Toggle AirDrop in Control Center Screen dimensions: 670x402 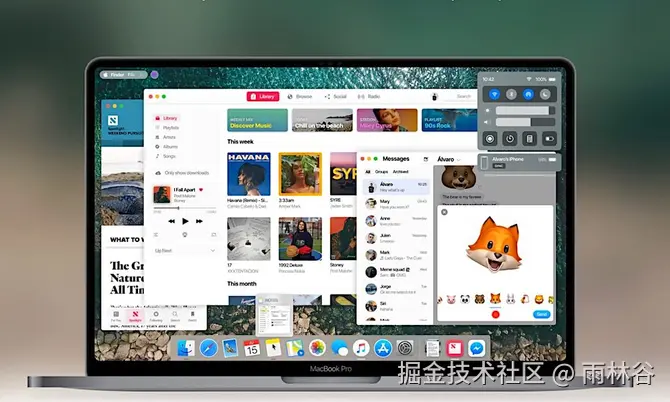click(x=528, y=94)
